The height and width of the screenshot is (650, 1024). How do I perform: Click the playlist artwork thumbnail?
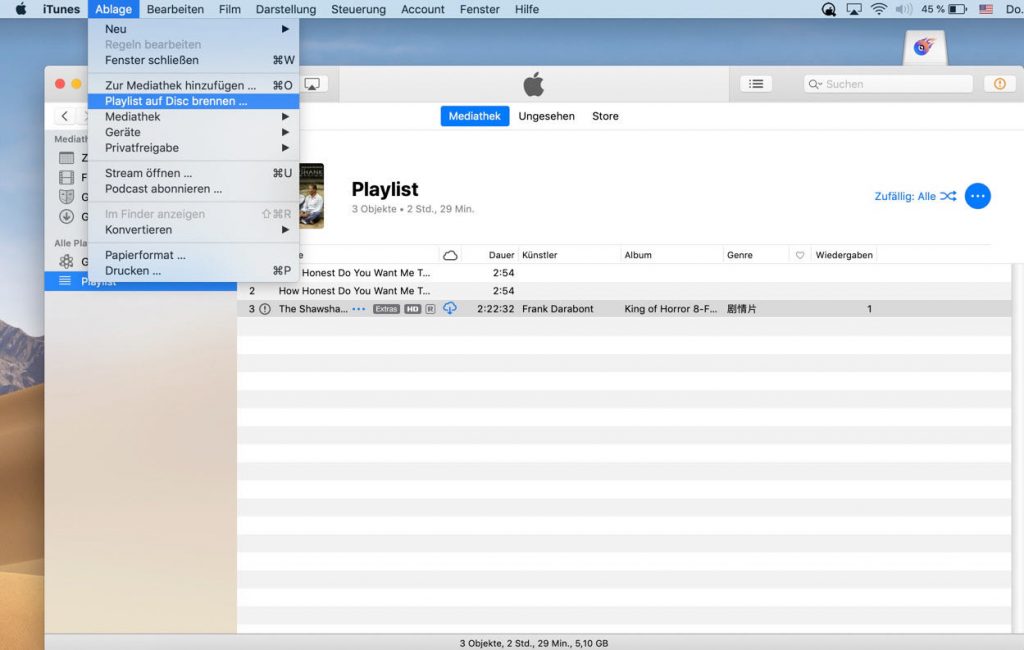312,196
